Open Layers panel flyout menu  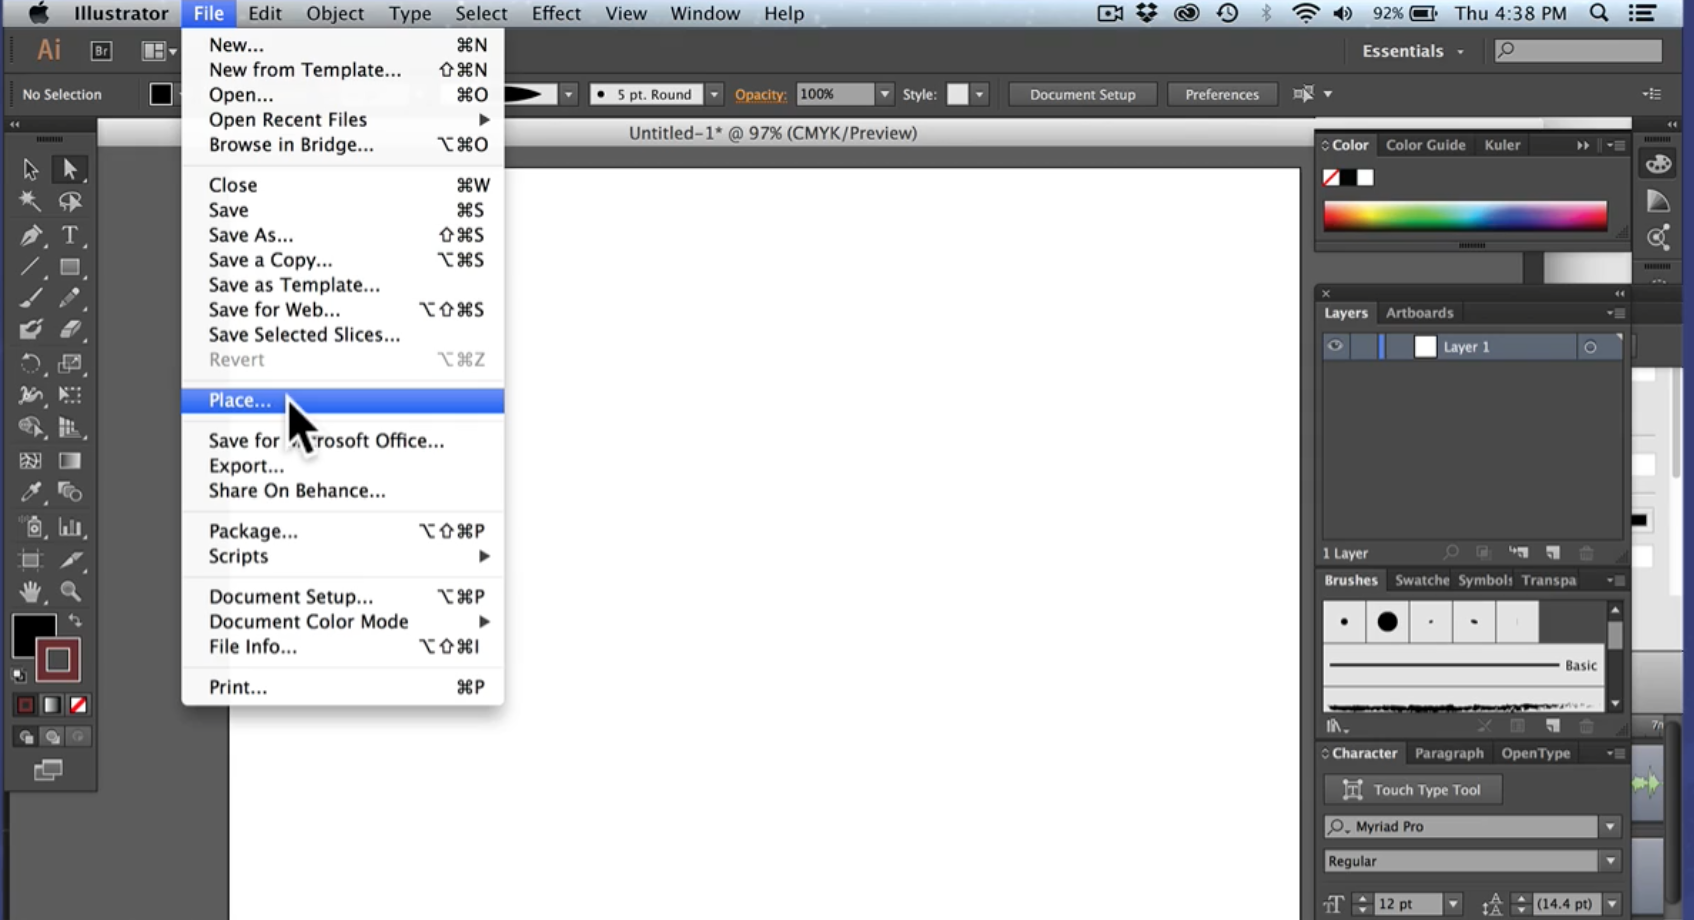(1615, 313)
